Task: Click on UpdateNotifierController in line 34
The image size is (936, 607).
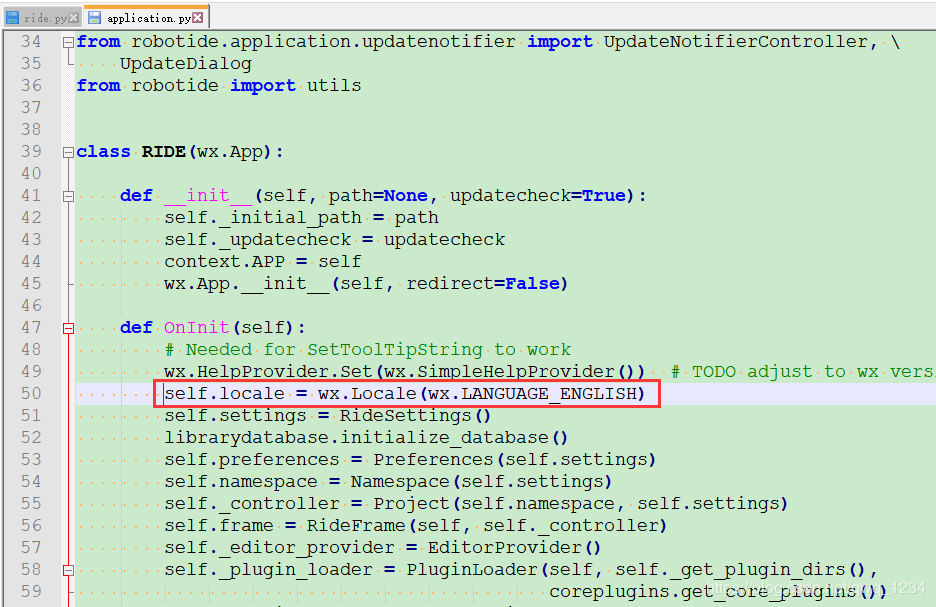Action: click(735, 42)
